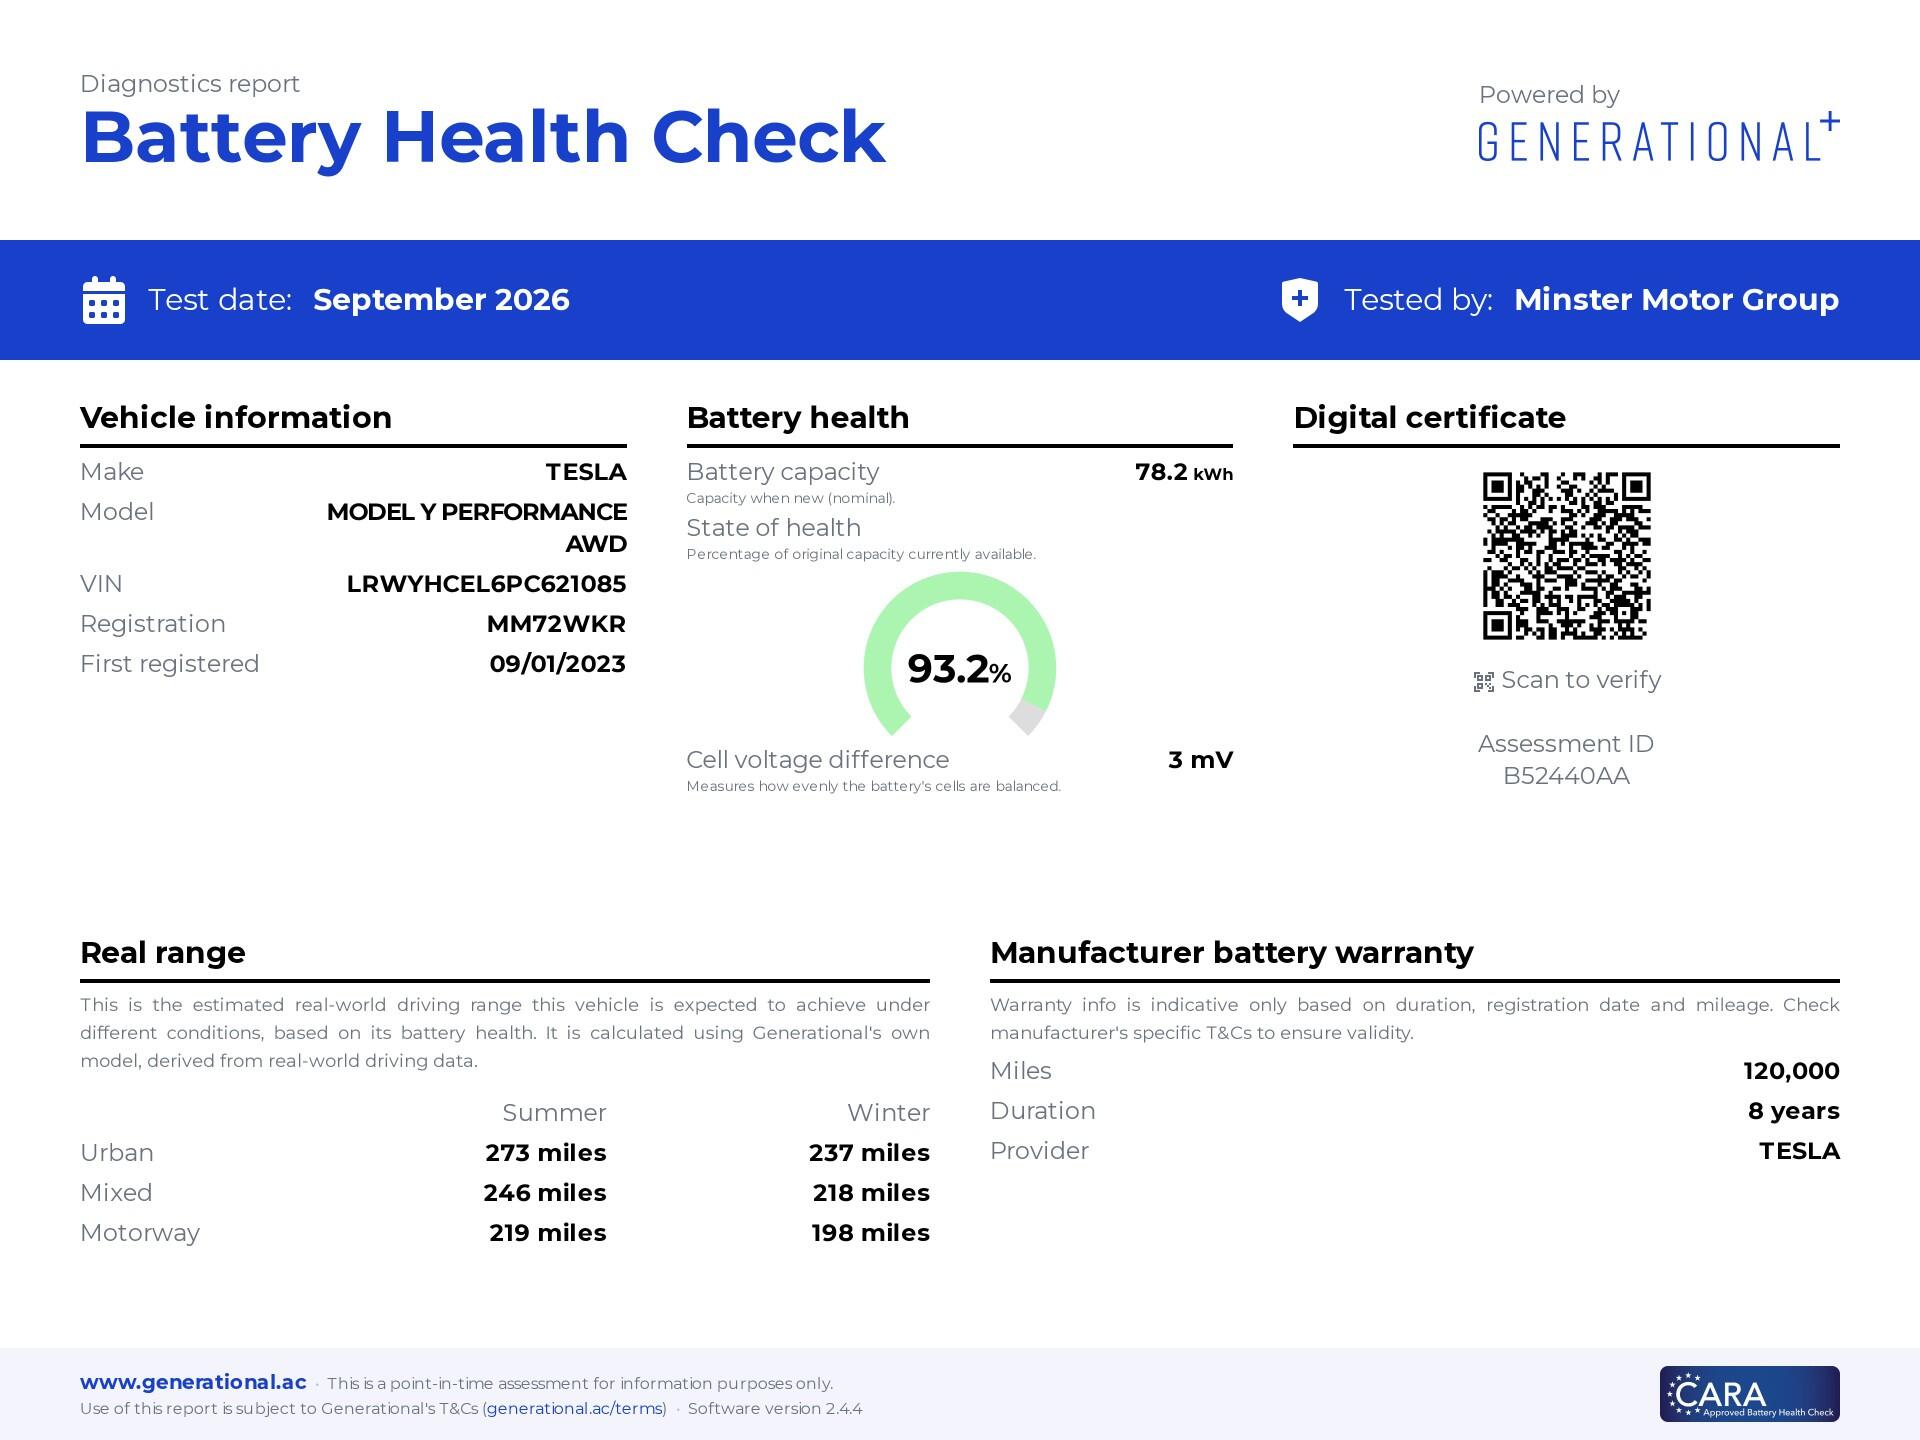Click the first registered date '09/01/2023'
The image size is (1920, 1440).
point(558,664)
